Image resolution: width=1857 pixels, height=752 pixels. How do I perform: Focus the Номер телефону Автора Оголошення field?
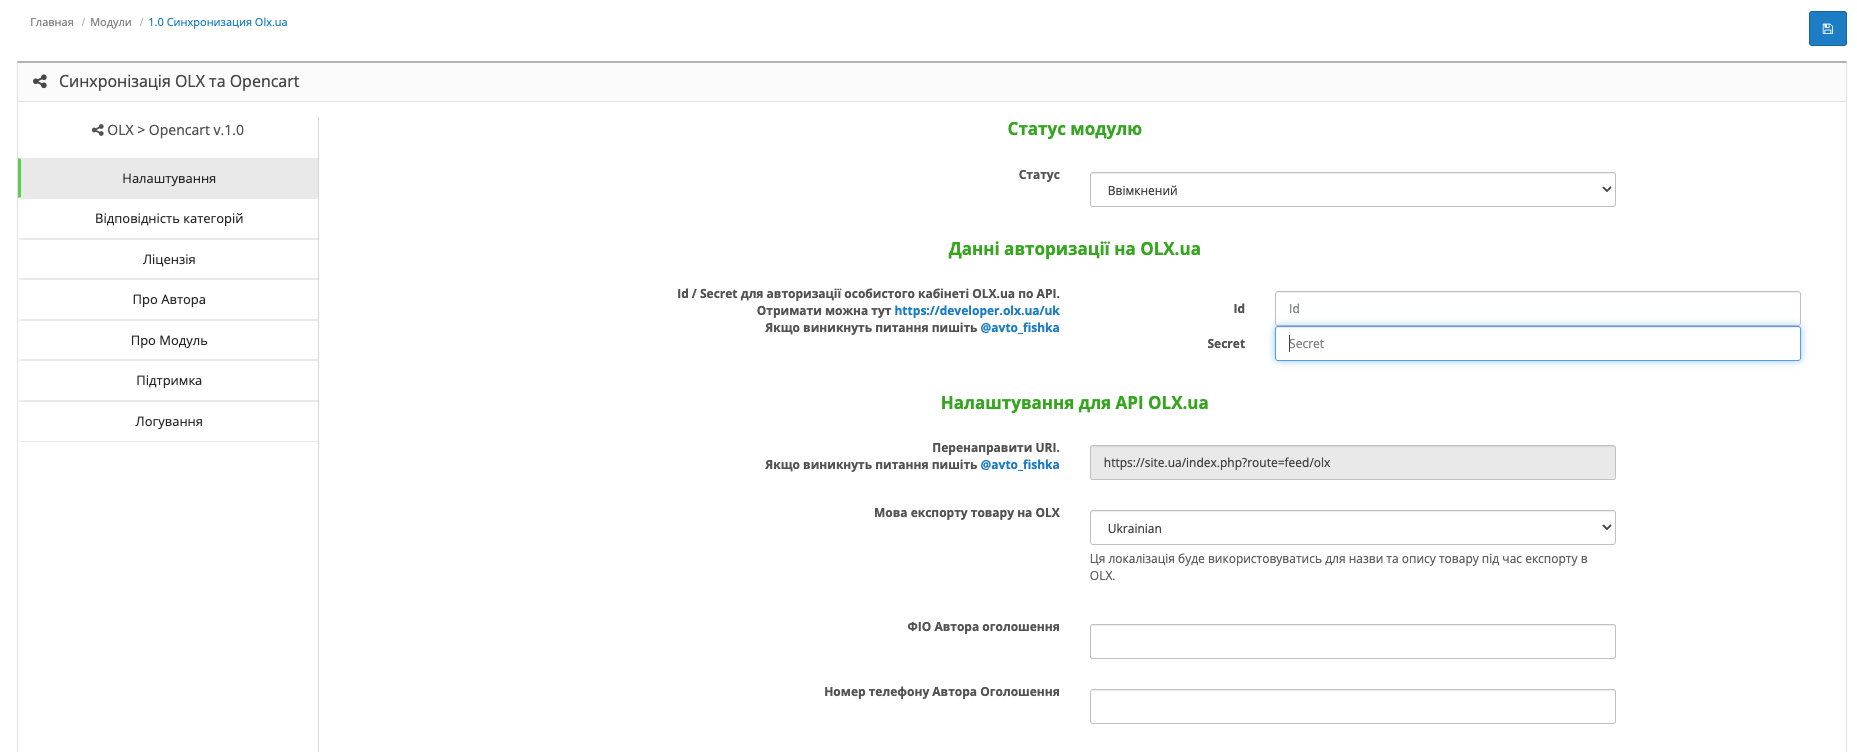(1352, 706)
